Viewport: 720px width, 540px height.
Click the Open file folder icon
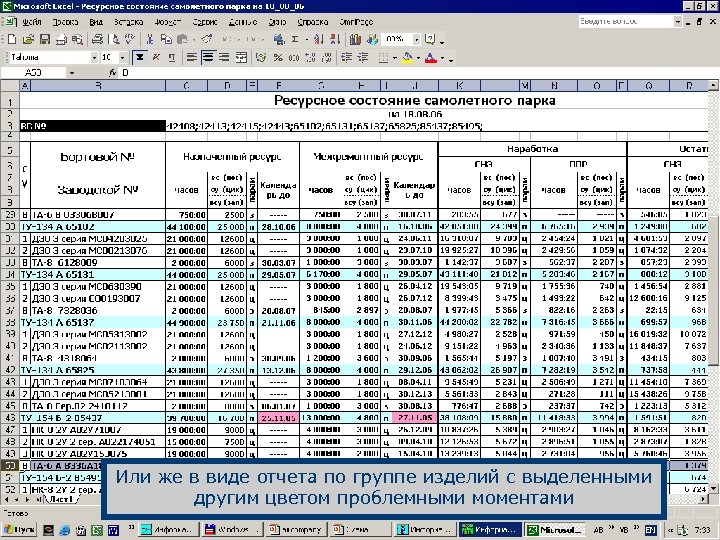28,39
